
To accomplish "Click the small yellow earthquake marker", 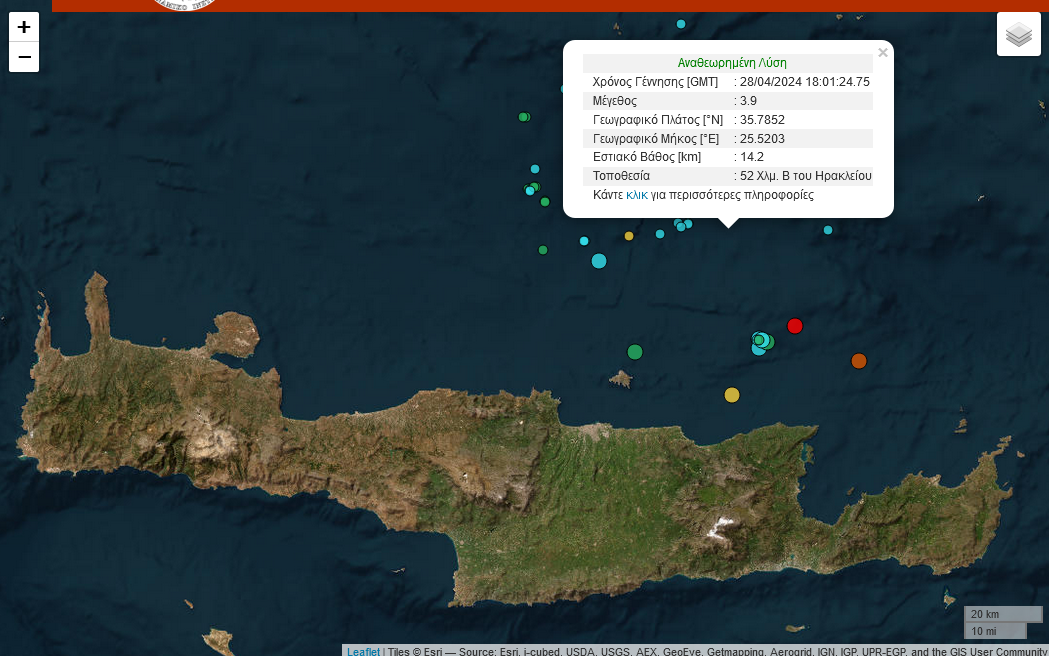I will click(629, 236).
